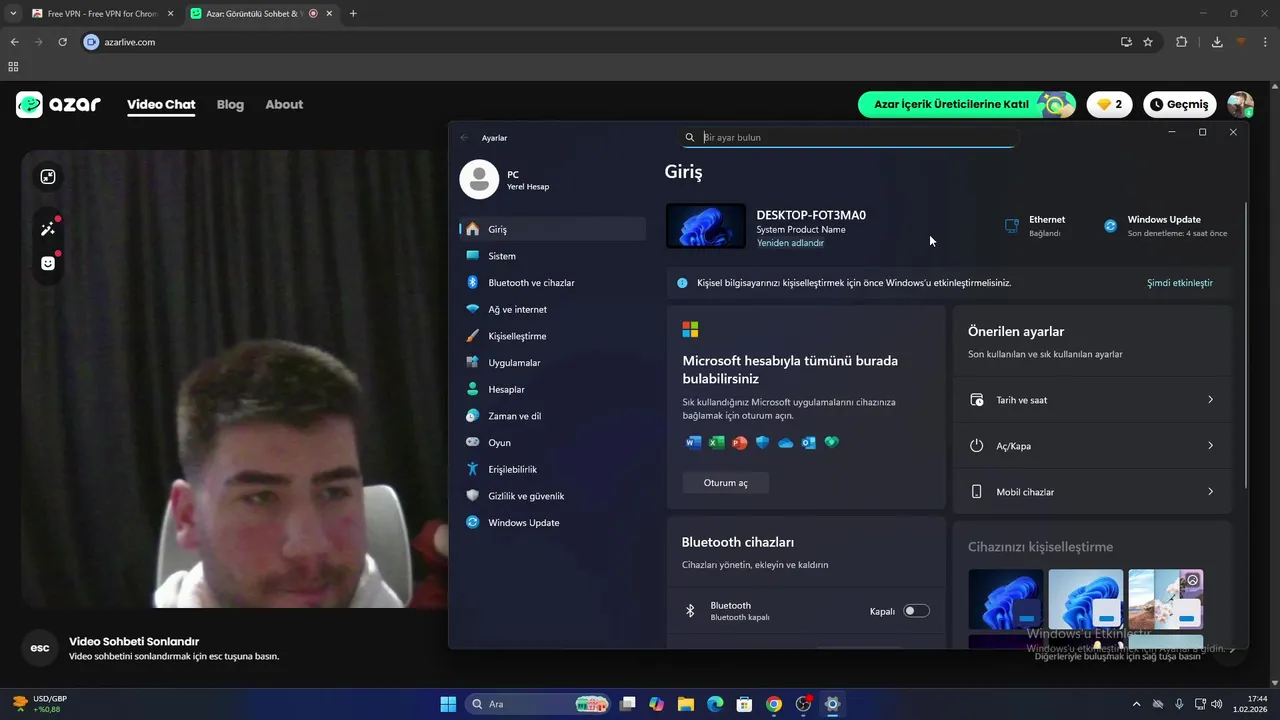Screen dimensions: 1280x720
Task: Open Chrome downloads icon
Action: click(1217, 42)
